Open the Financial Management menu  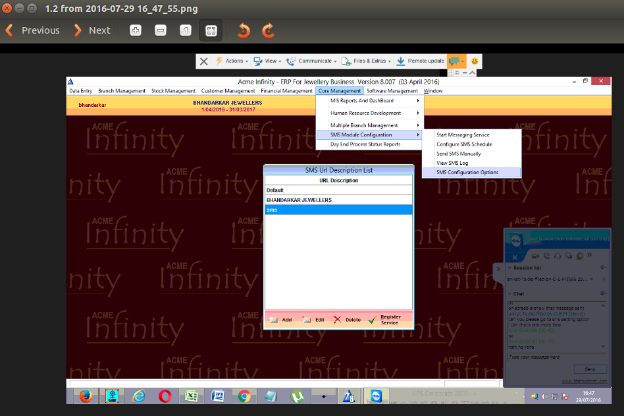[287, 91]
